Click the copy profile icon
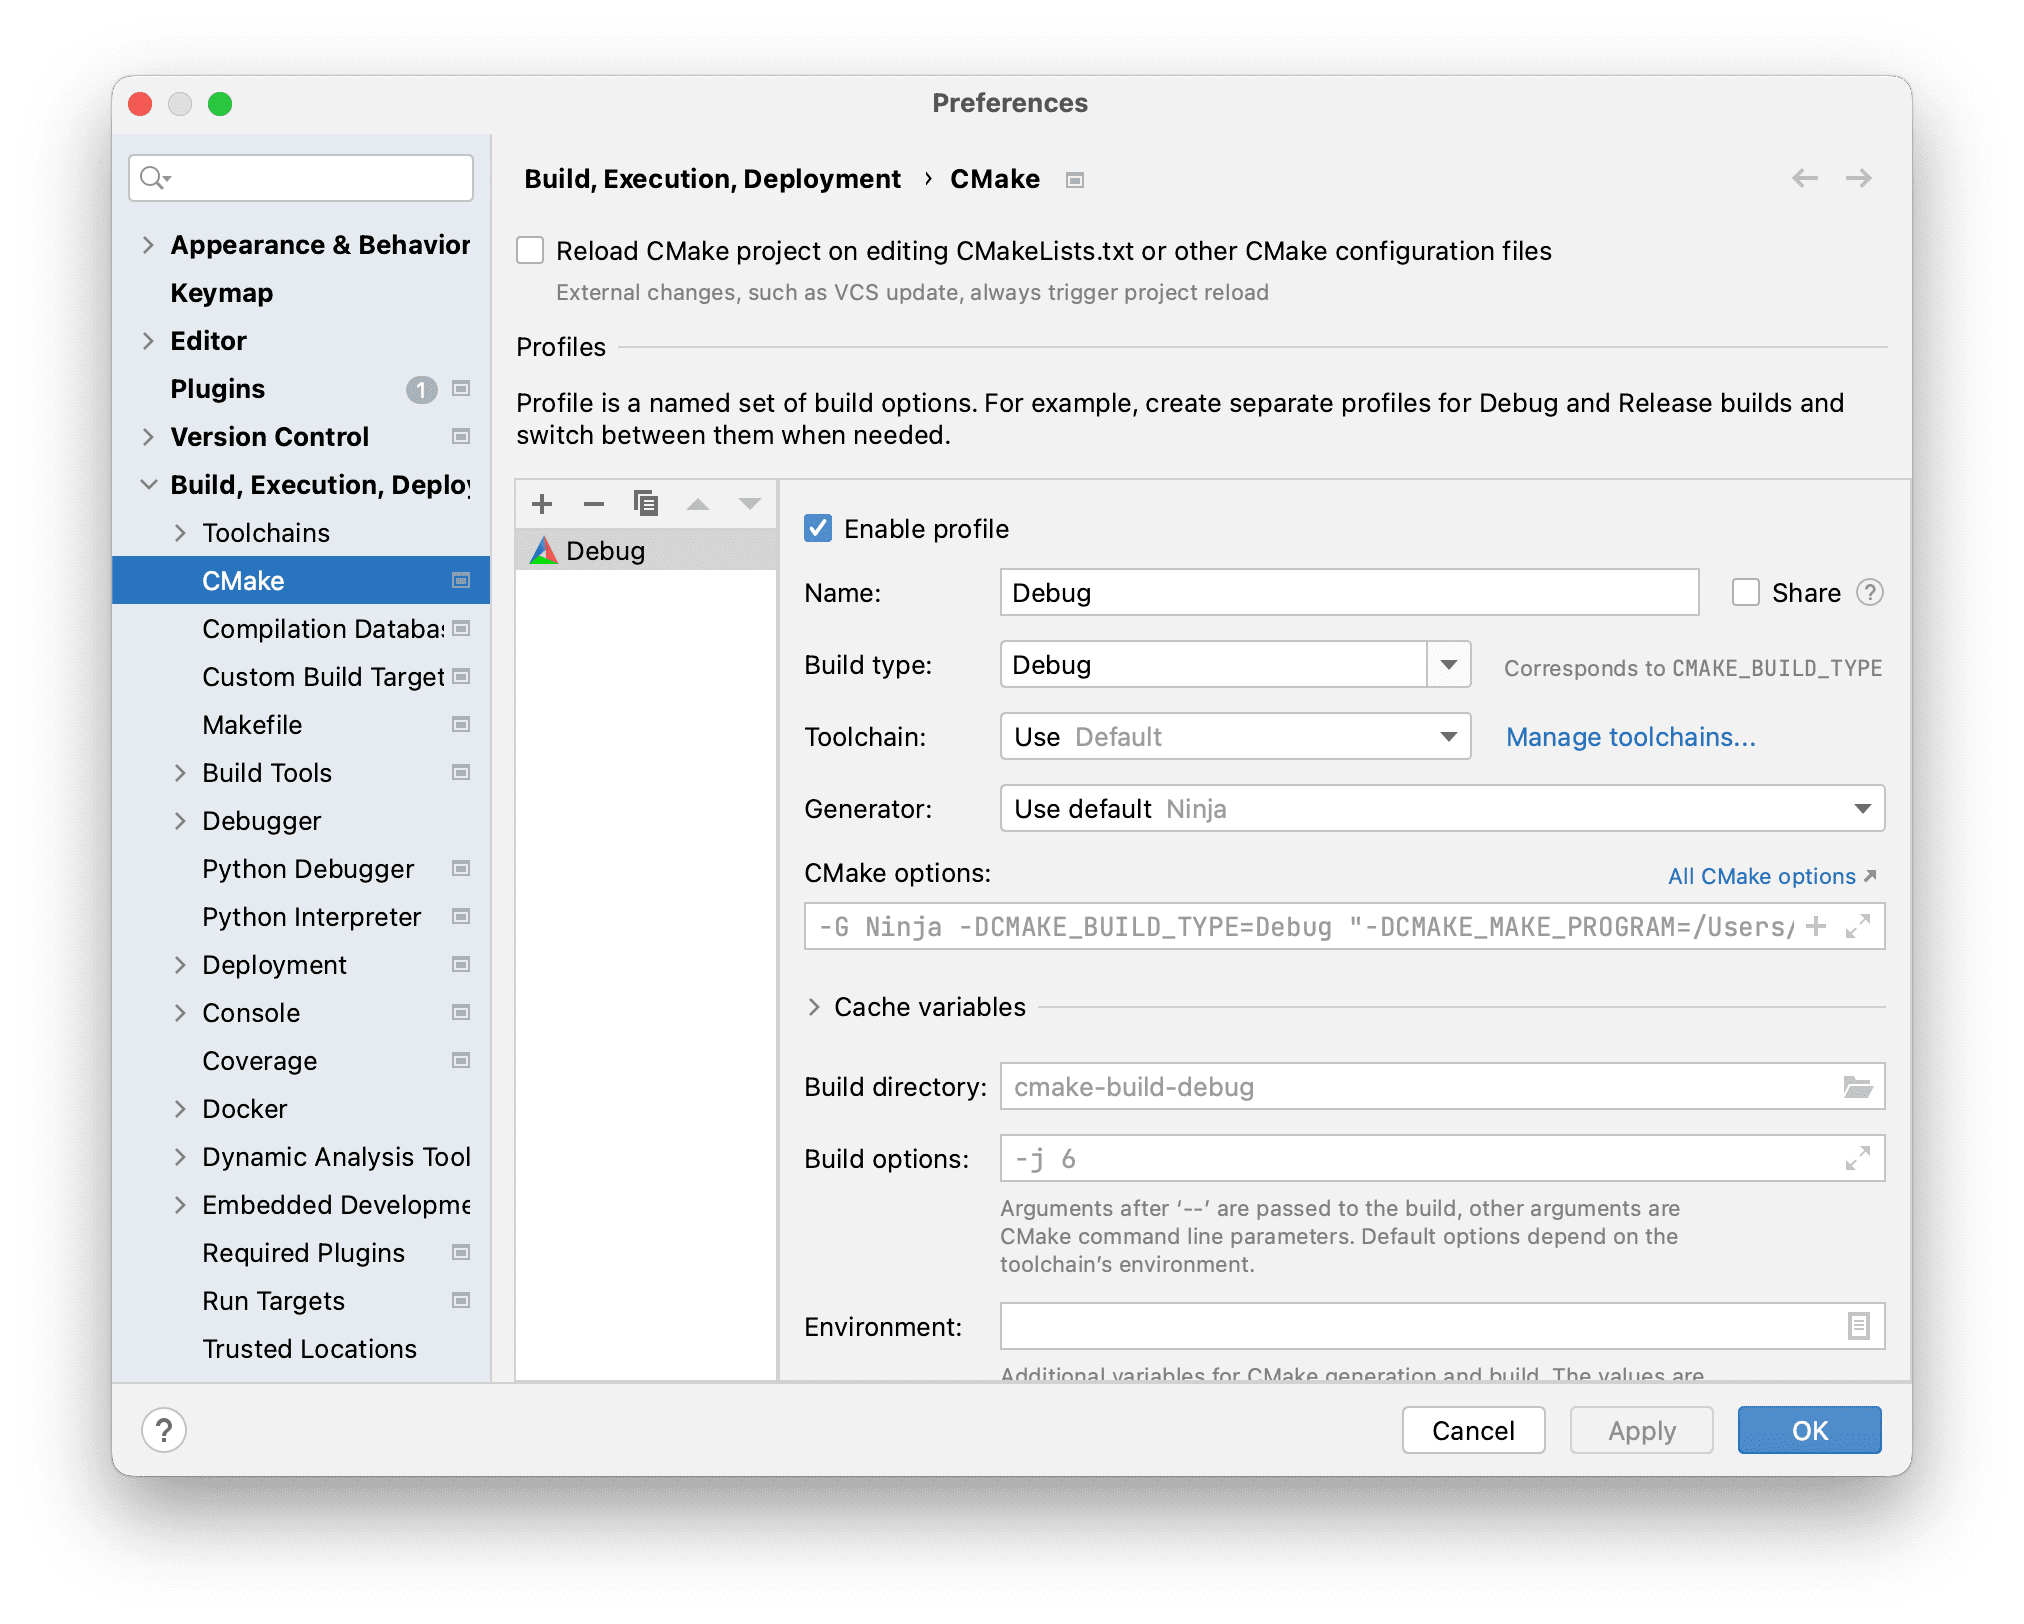 pos(646,504)
